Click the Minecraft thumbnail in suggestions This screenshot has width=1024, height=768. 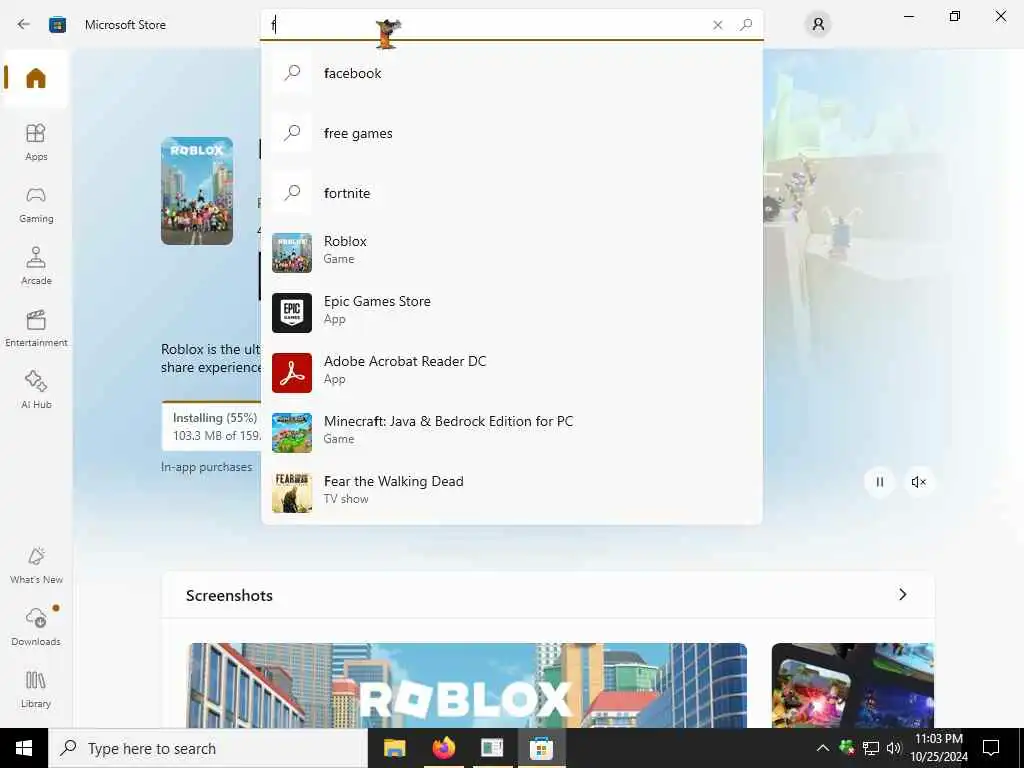point(292,433)
